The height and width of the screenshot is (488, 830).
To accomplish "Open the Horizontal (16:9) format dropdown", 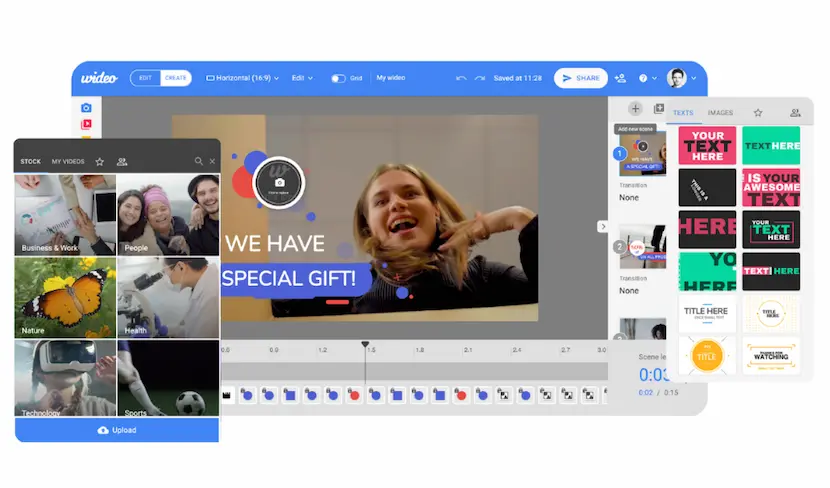I will pos(242,78).
